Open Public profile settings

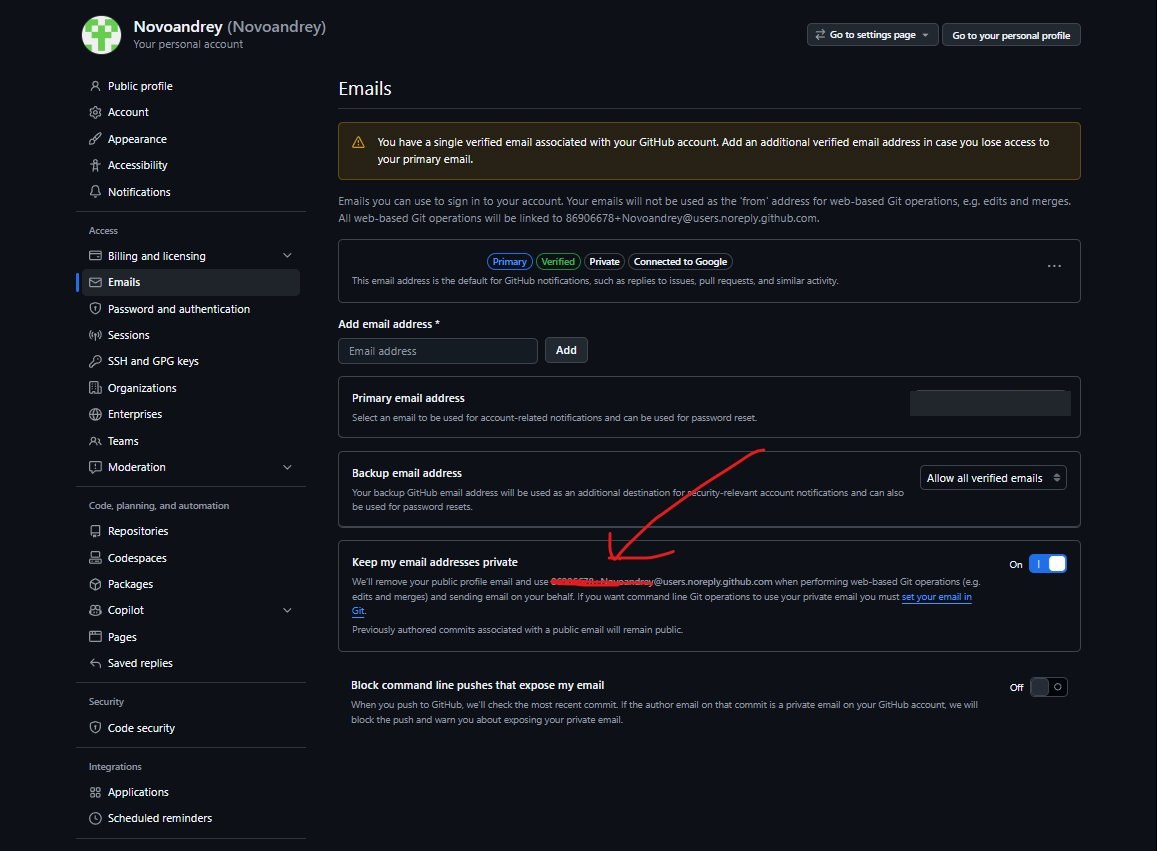tap(140, 86)
